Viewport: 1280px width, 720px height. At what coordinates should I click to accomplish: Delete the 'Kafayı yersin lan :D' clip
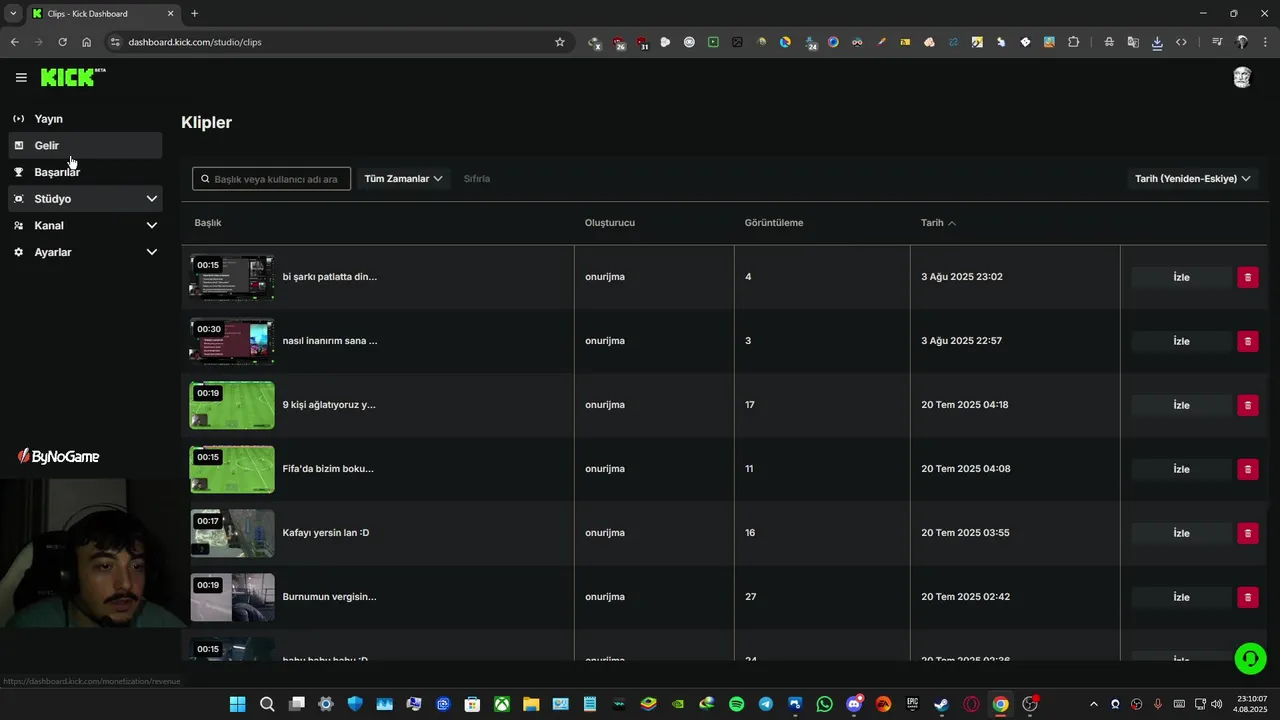click(1247, 533)
